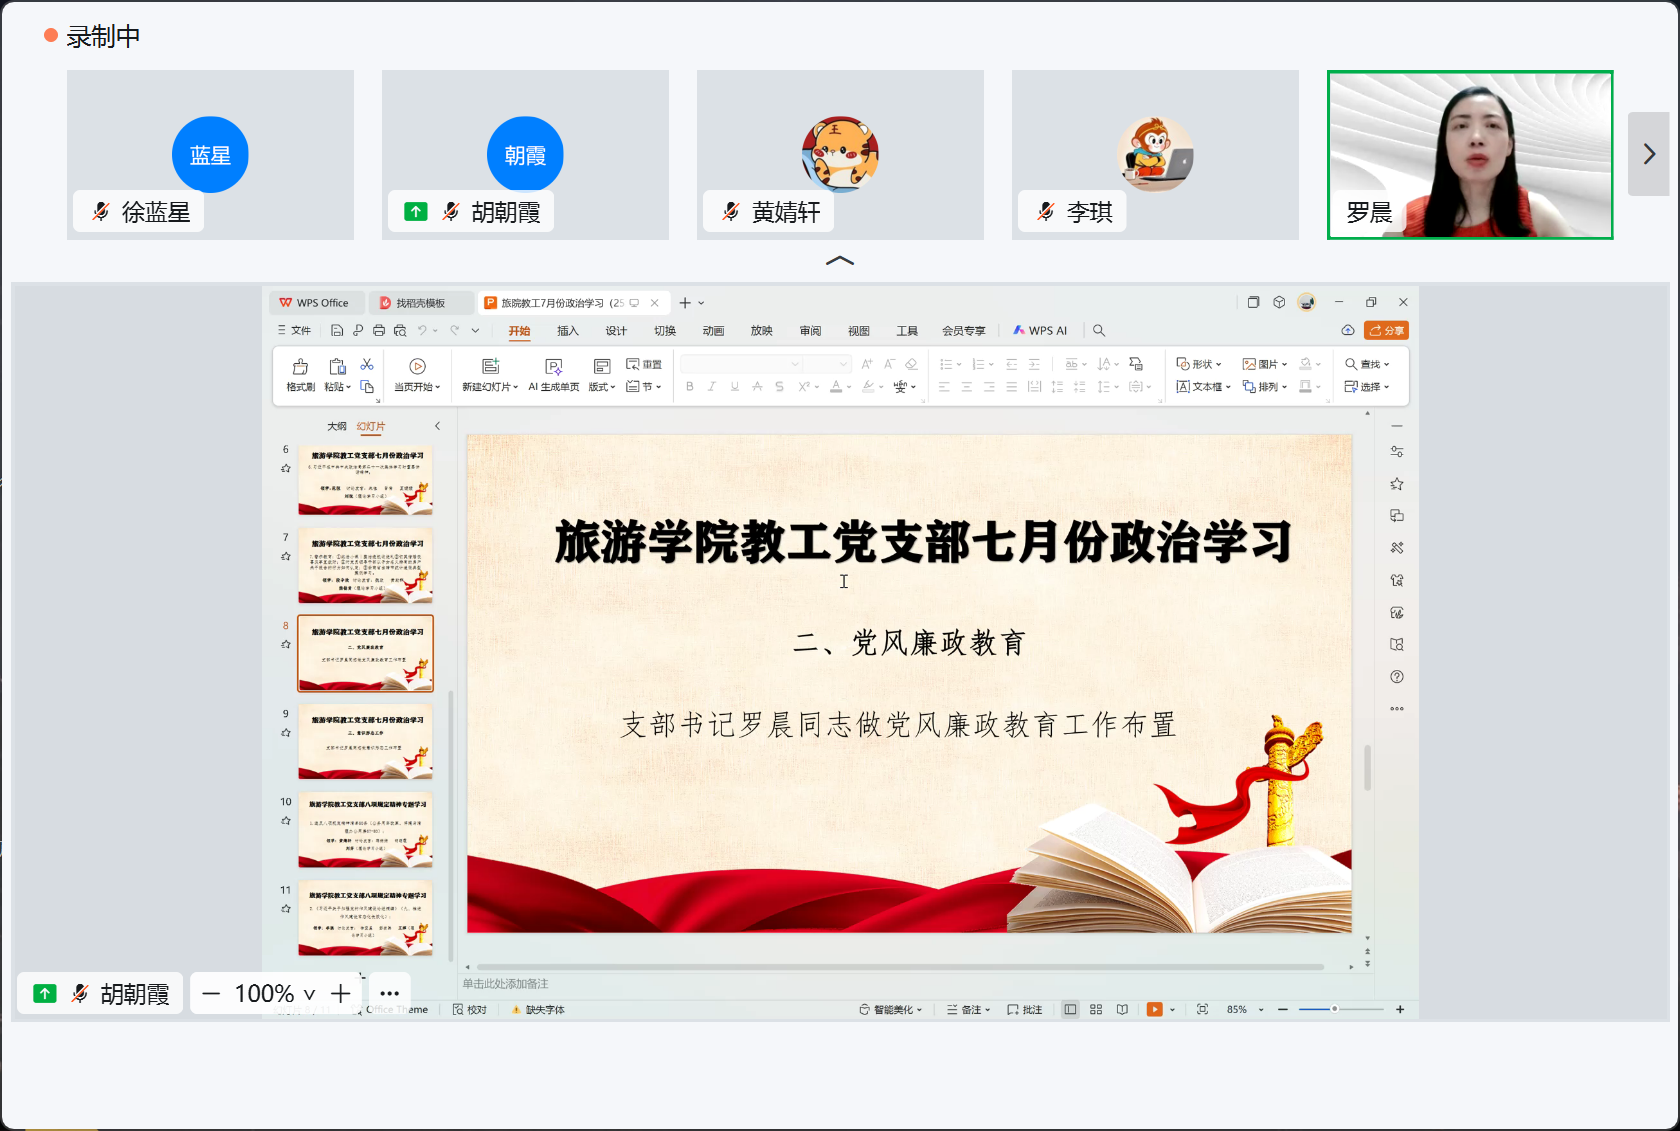The image size is (1680, 1131).
Task: Open the 文件 file menu
Action: click(x=295, y=331)
